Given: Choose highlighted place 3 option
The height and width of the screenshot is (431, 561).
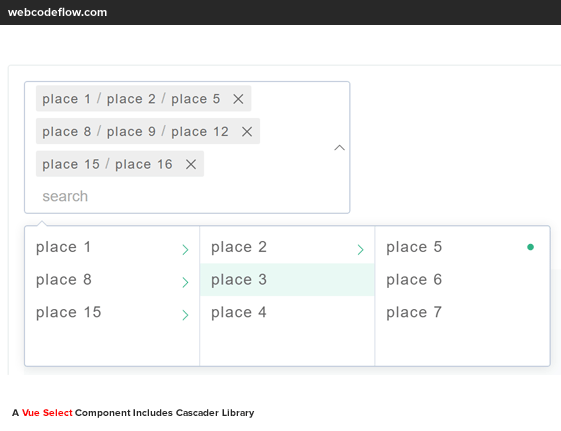Looking at the screenshot, I should [x=287, y=280].
